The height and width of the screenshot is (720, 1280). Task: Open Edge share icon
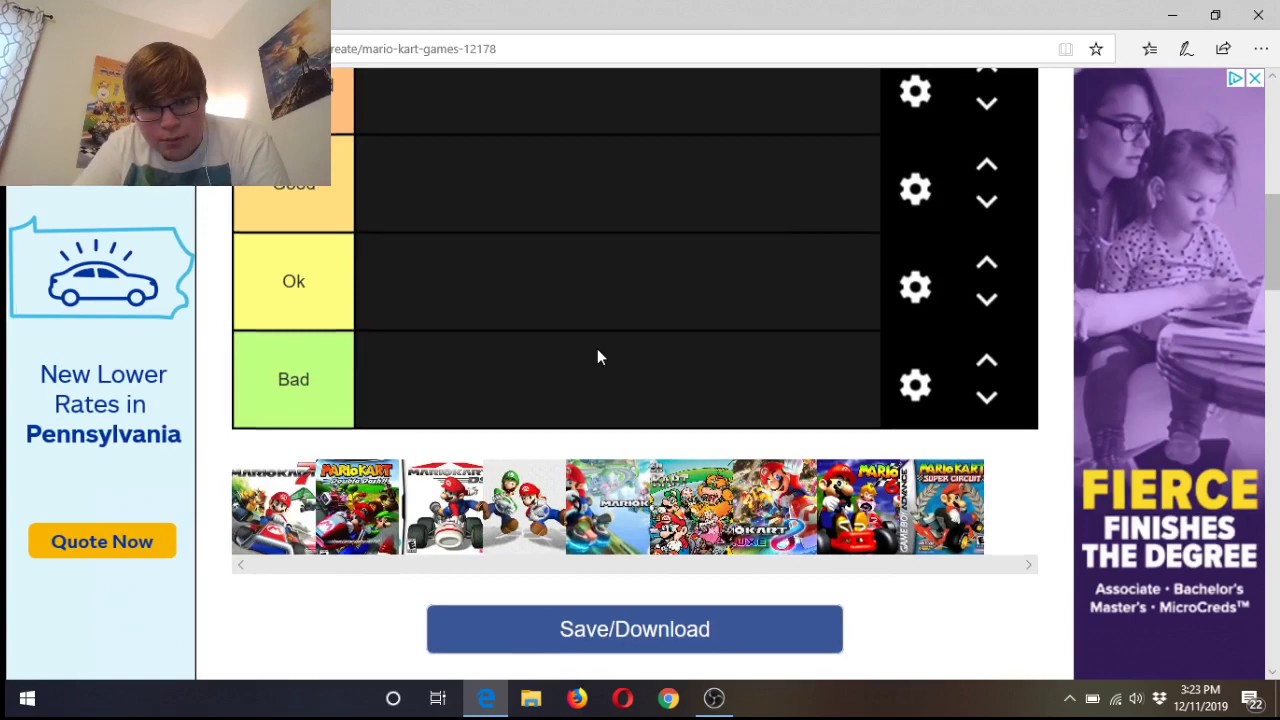[1223, 48]
